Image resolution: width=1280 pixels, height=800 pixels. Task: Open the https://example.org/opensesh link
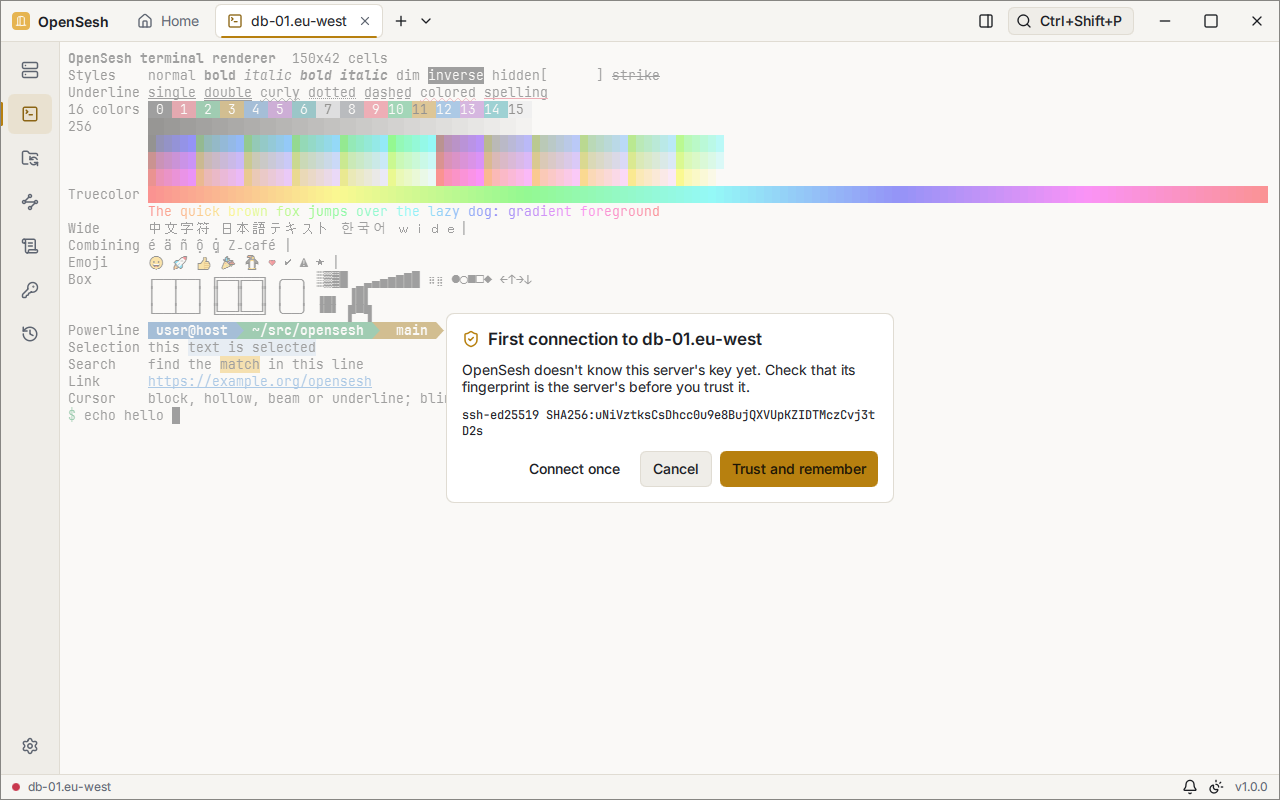[260, 381]
